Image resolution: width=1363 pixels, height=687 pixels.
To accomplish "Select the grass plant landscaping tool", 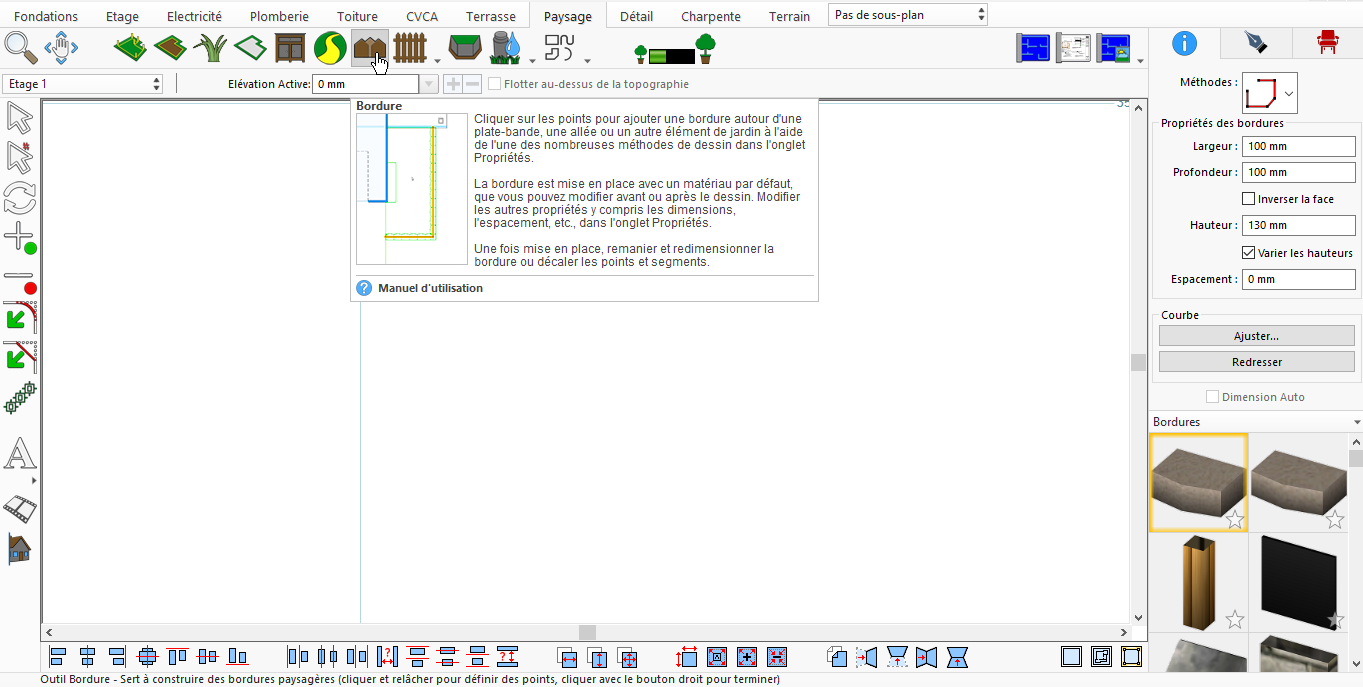I will (210, 47).
